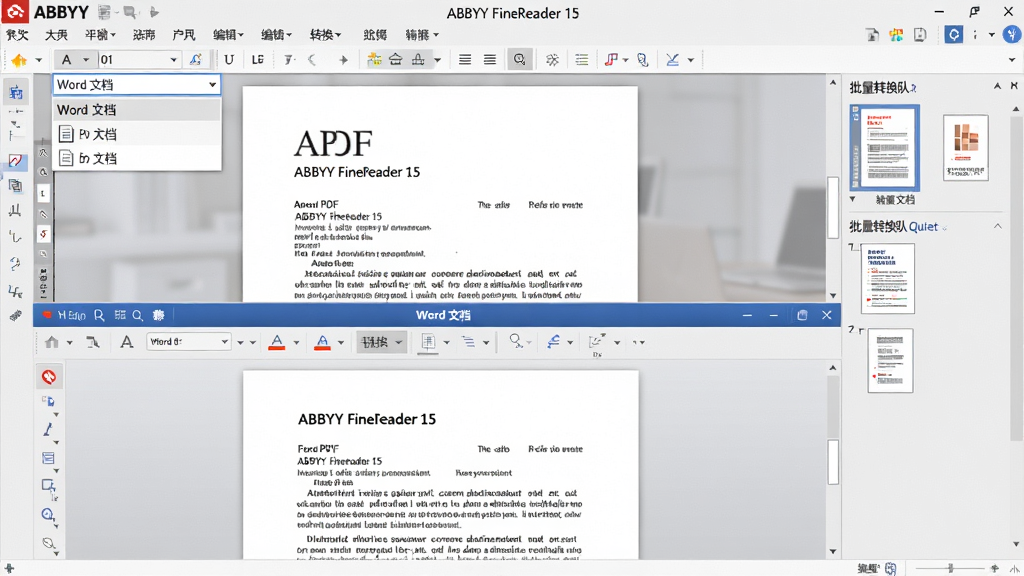Open the Word 8 font combo box

[x=189, y=342]
